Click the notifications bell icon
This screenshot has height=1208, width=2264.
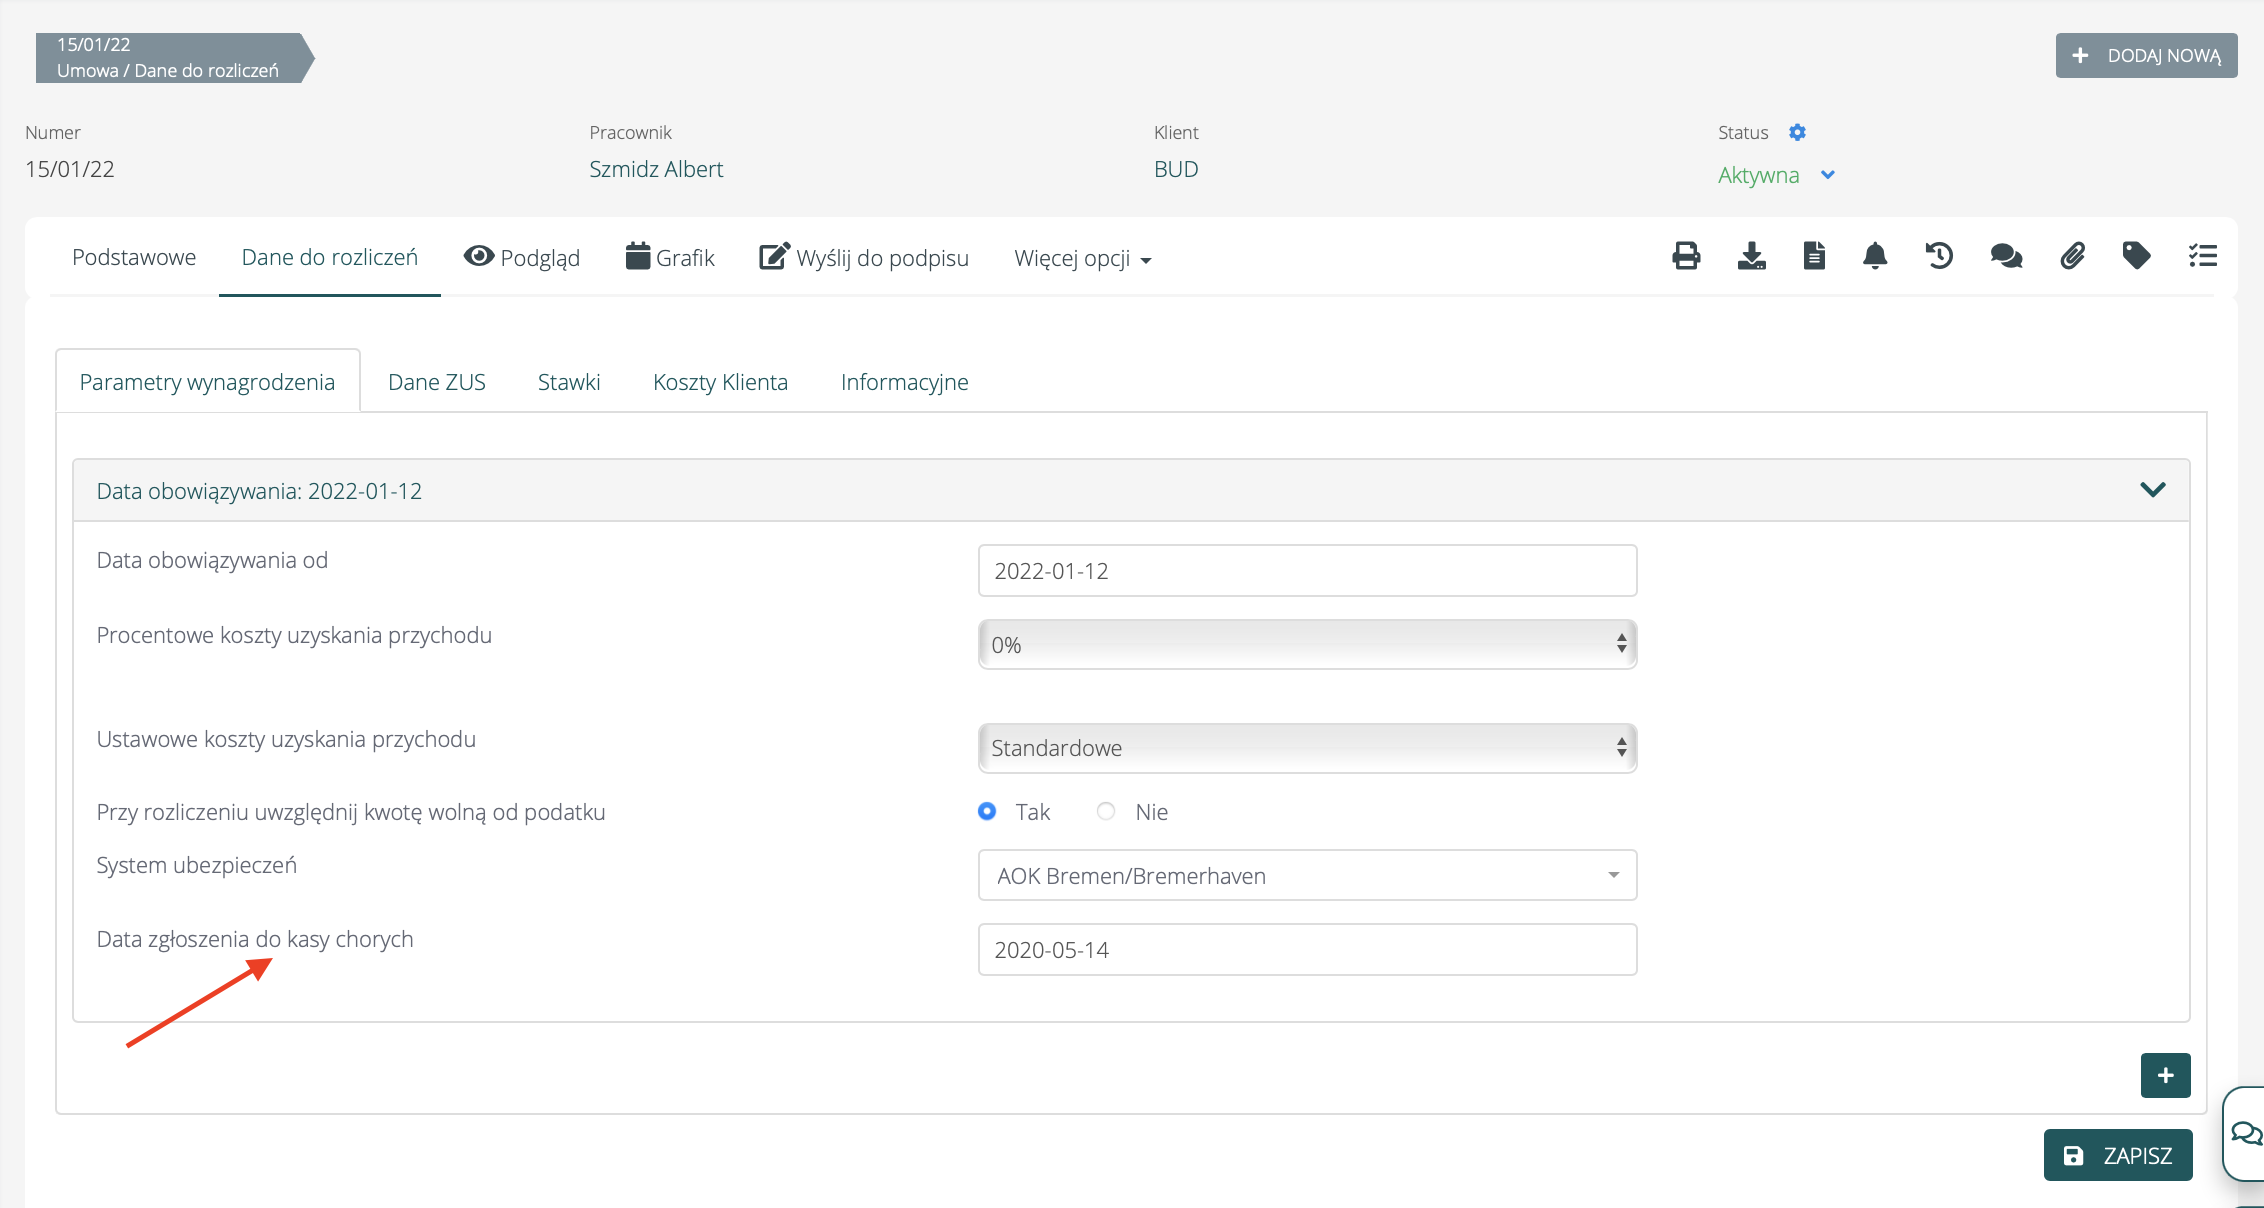(1875, 256)
